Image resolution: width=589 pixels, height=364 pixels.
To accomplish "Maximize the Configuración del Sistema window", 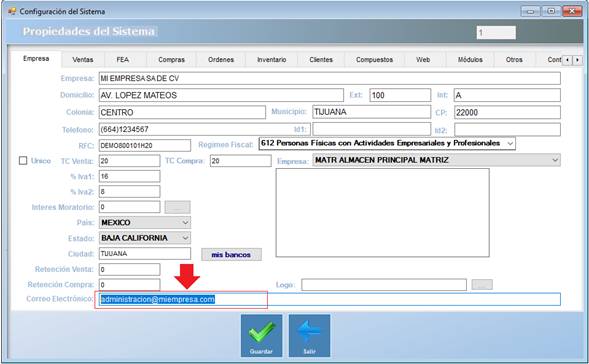I will (x=551, y=11).
